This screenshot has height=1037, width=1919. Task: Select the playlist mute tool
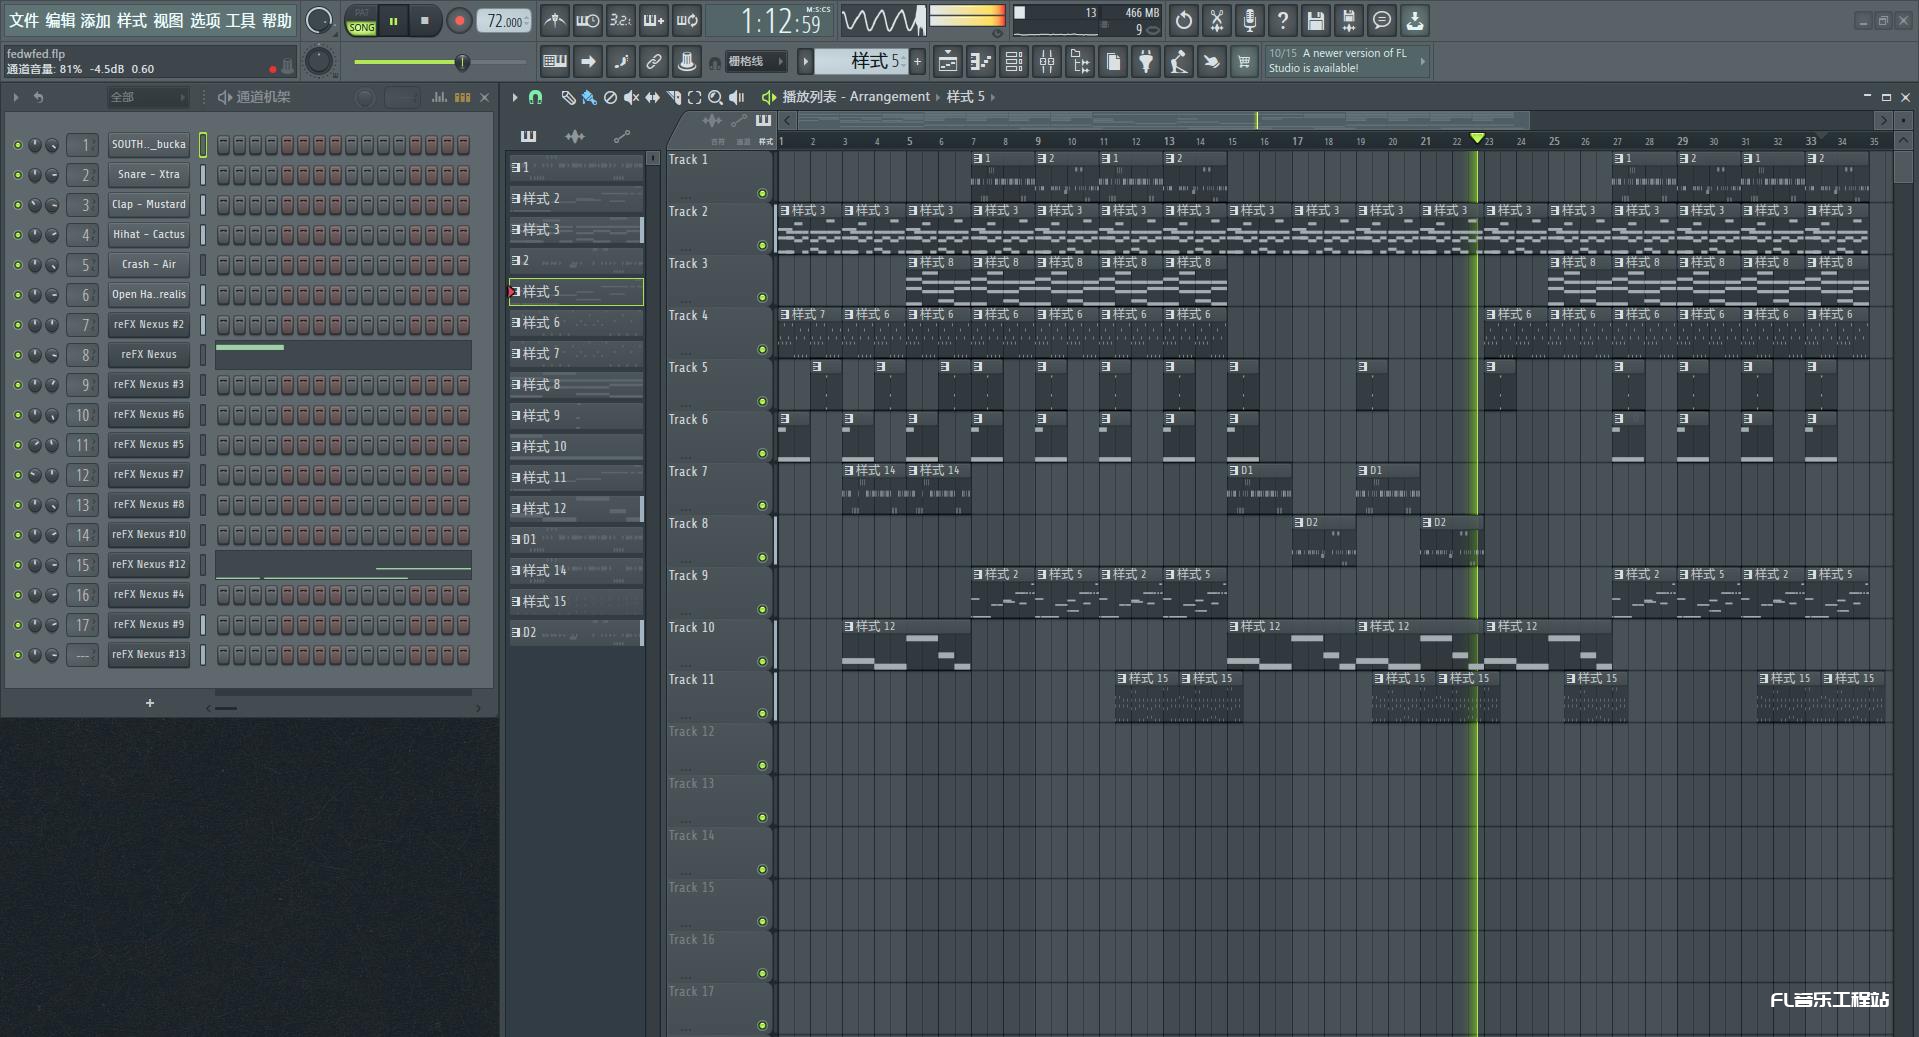631,97
